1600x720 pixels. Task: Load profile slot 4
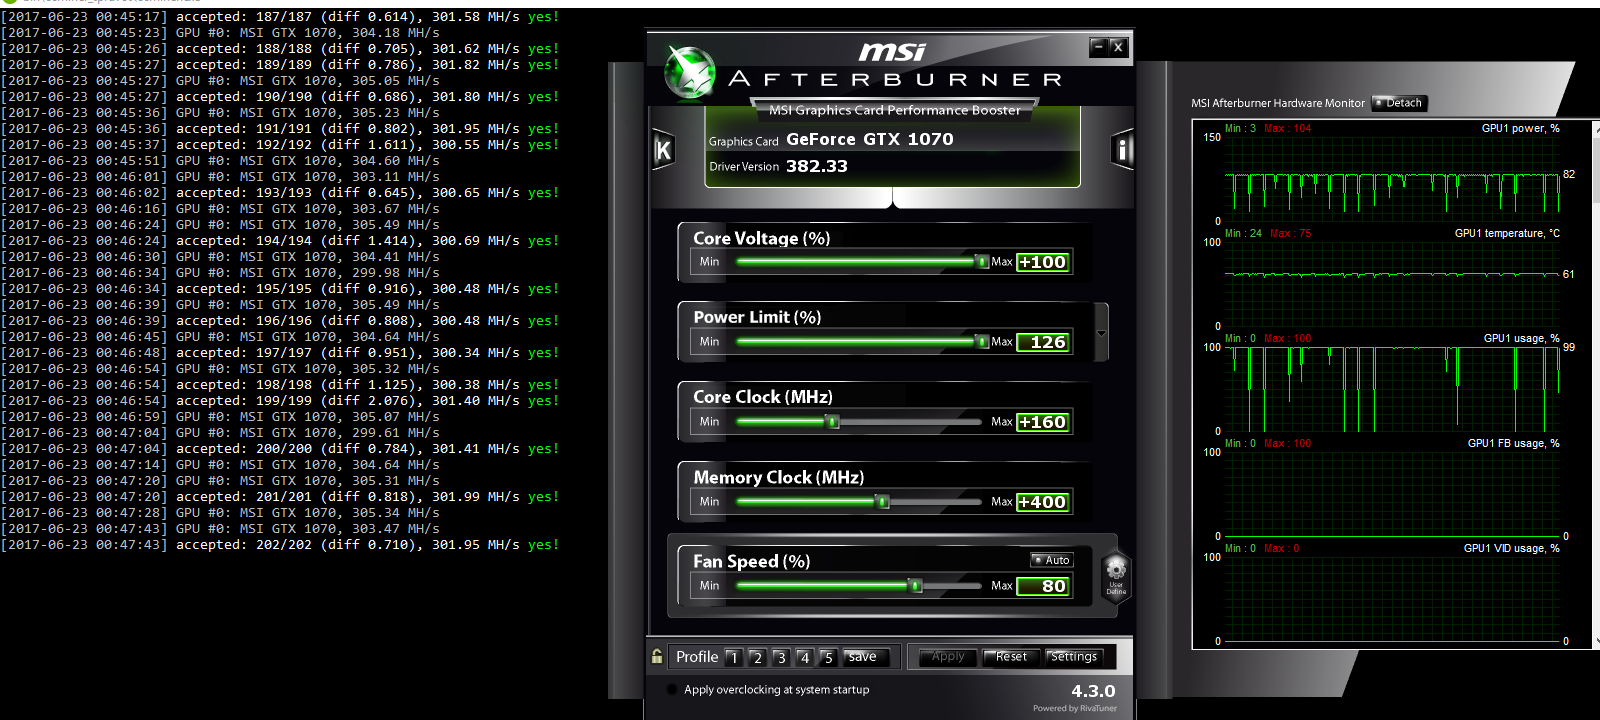[804, 657]
